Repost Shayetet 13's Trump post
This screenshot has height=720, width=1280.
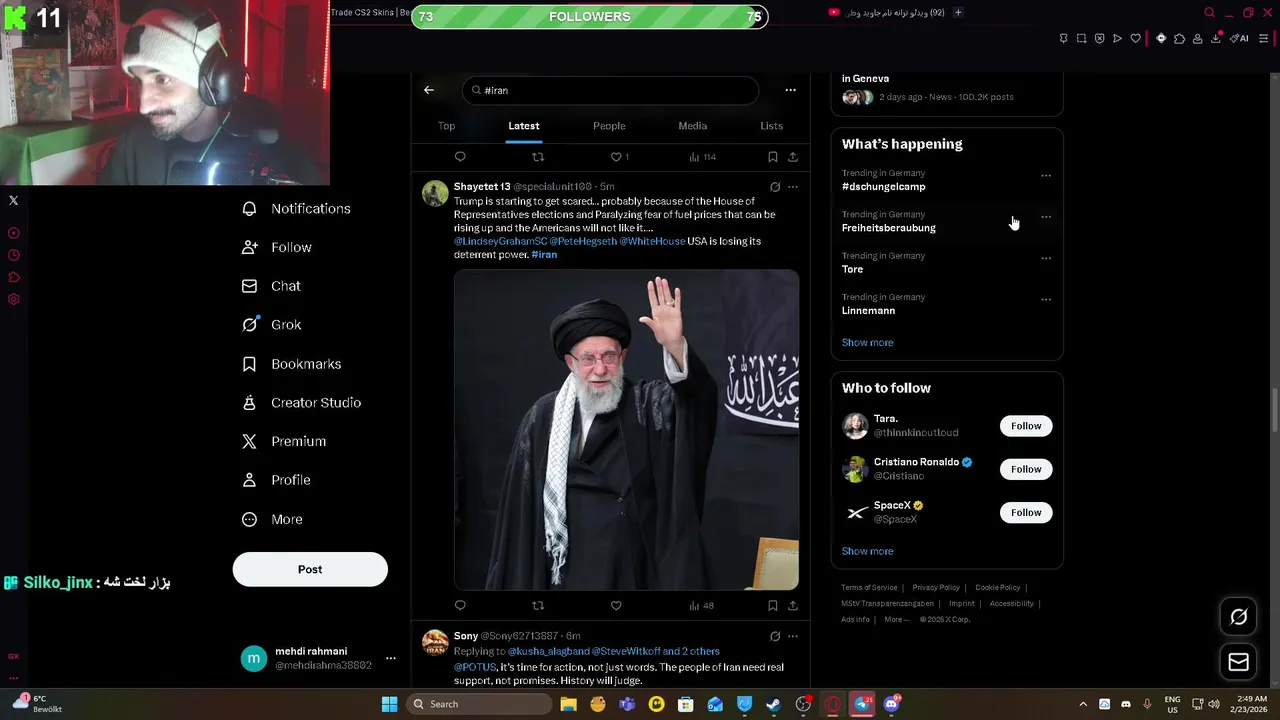click(x=538, y=605)
